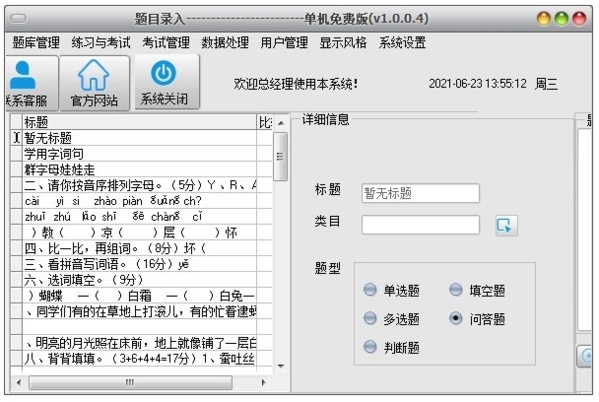Image resolution: width=599 pixels, height=402 pixels.
Task: Select the pinyin row starting with zhuī zhú
Action: tap(139, 217)
